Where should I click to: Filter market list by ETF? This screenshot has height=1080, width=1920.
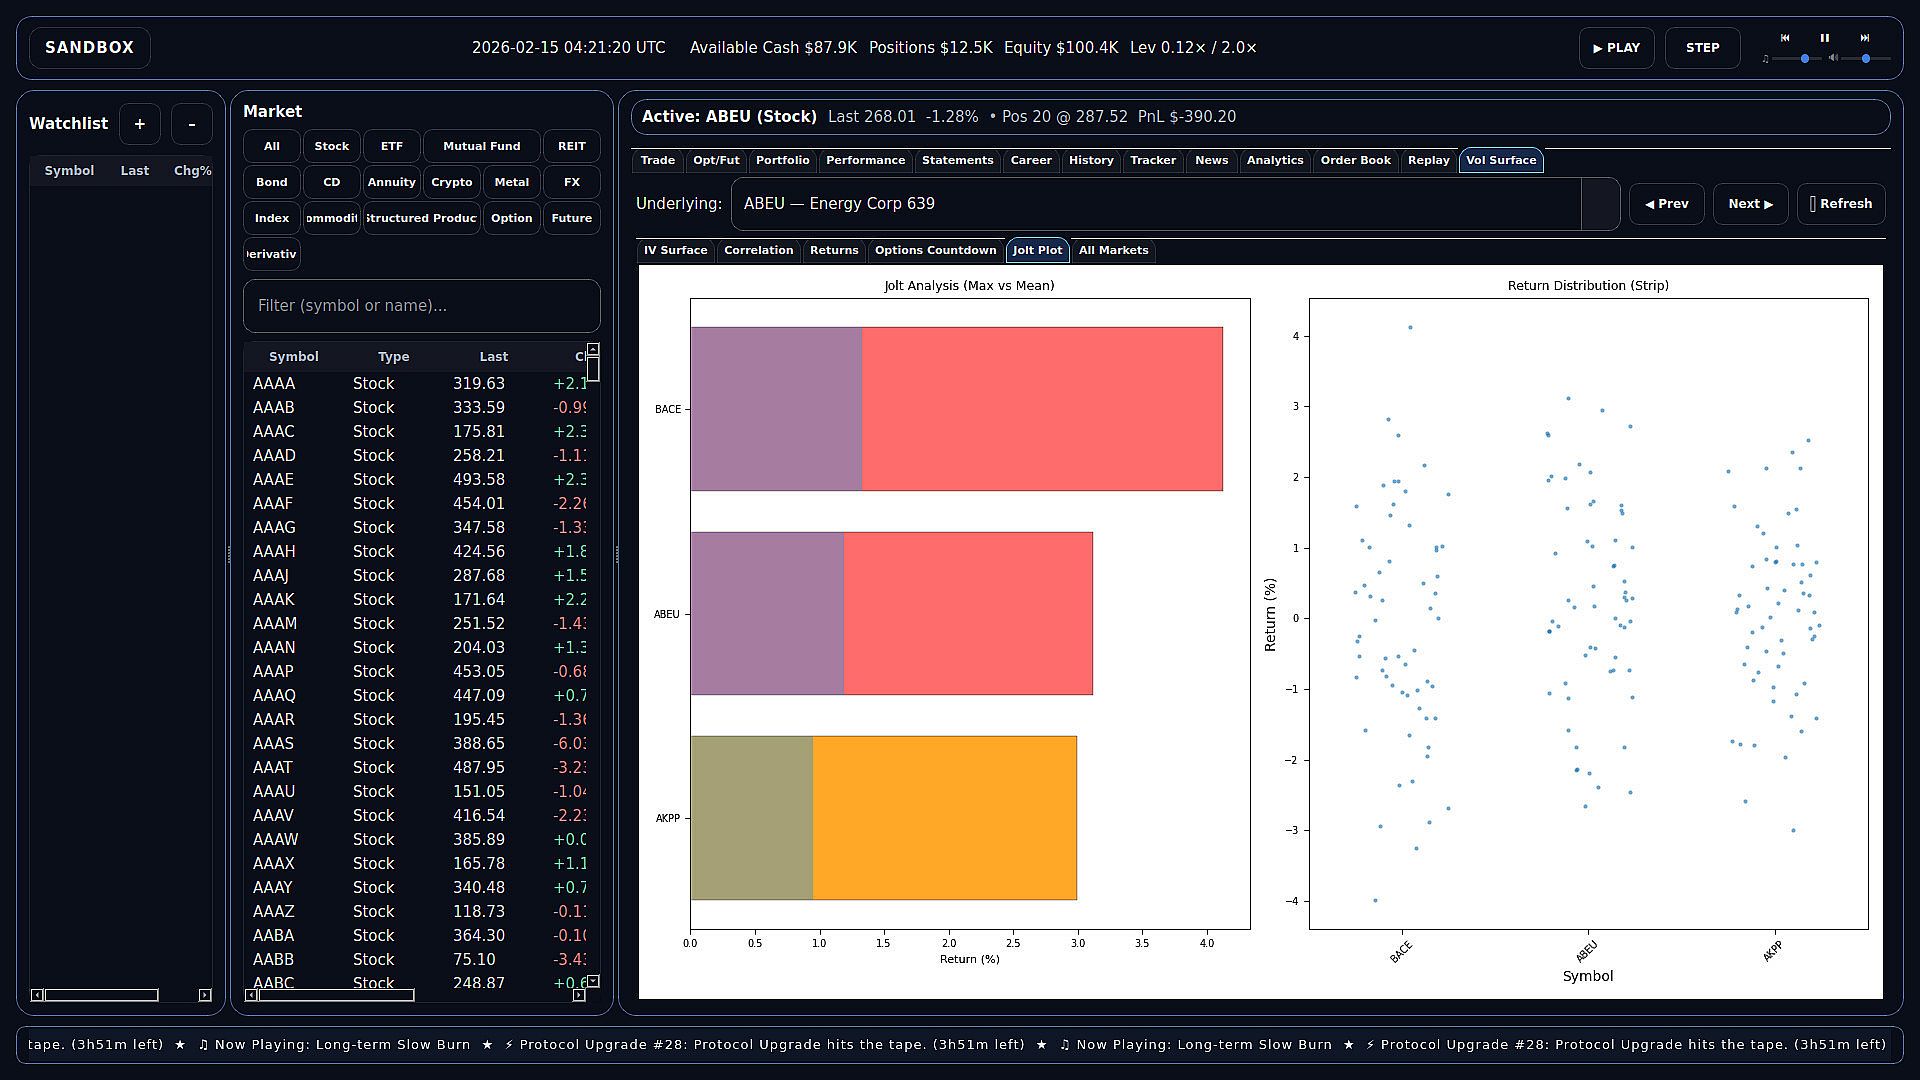[391, 146]
